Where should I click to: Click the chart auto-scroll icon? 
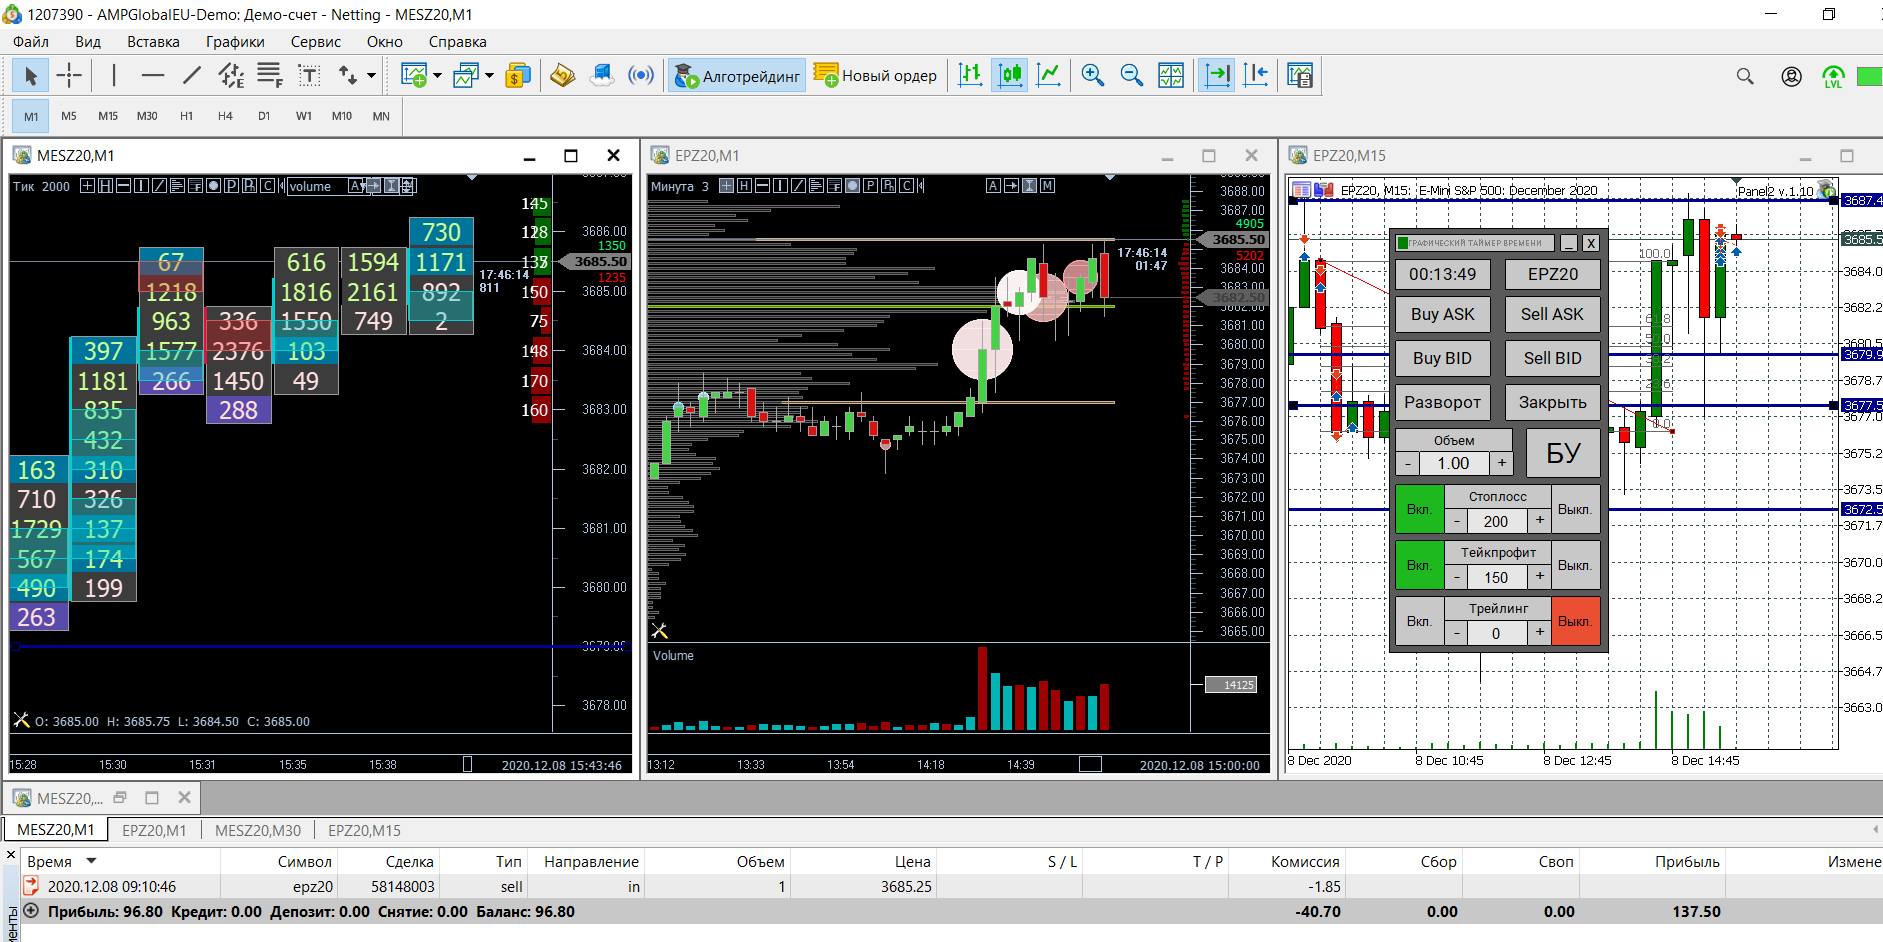pyautogui.click(x=1217, y=75)
